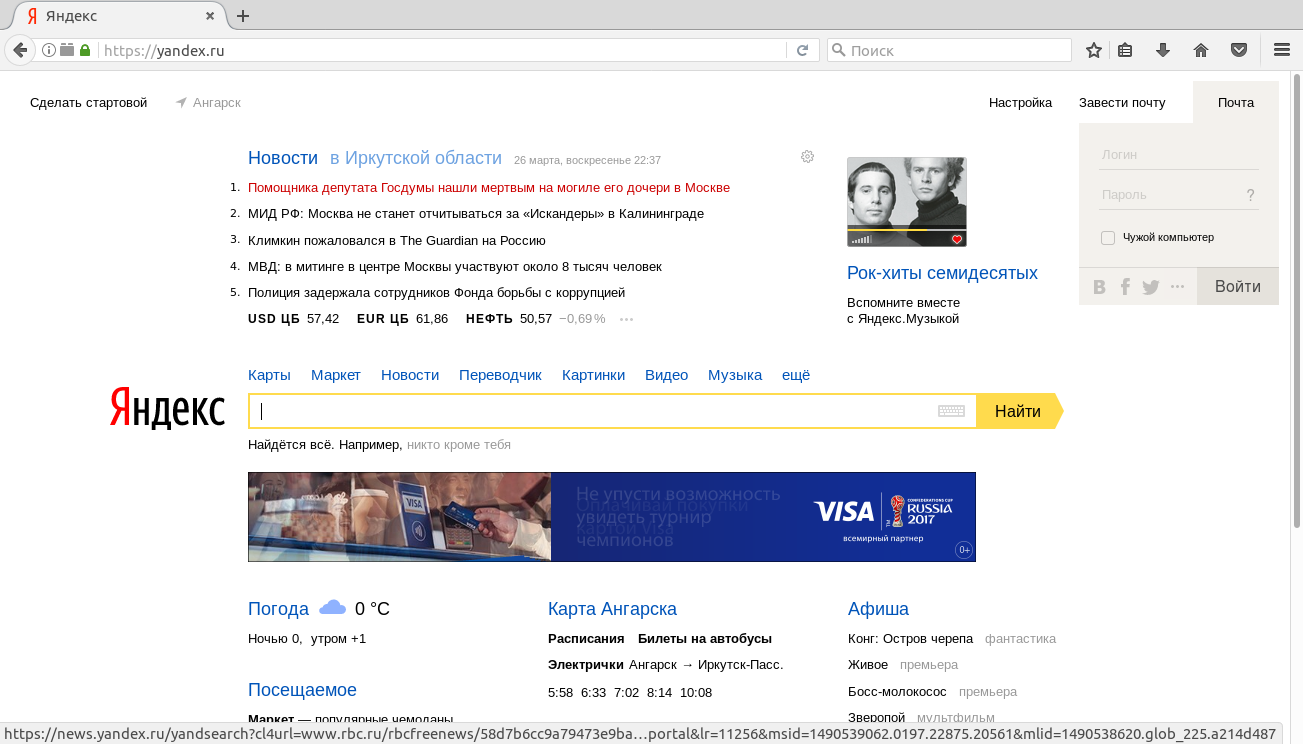Go back with the browser back arrow

click(19, 50)
